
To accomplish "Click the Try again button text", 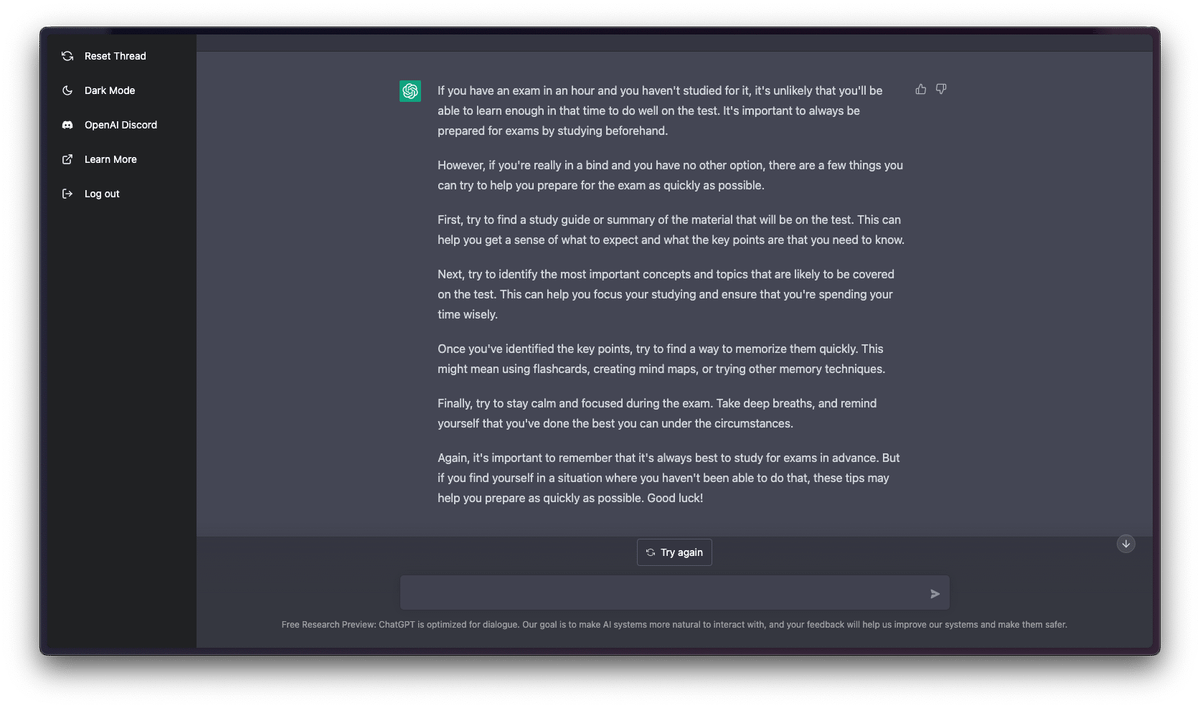I will coord(682,553).
